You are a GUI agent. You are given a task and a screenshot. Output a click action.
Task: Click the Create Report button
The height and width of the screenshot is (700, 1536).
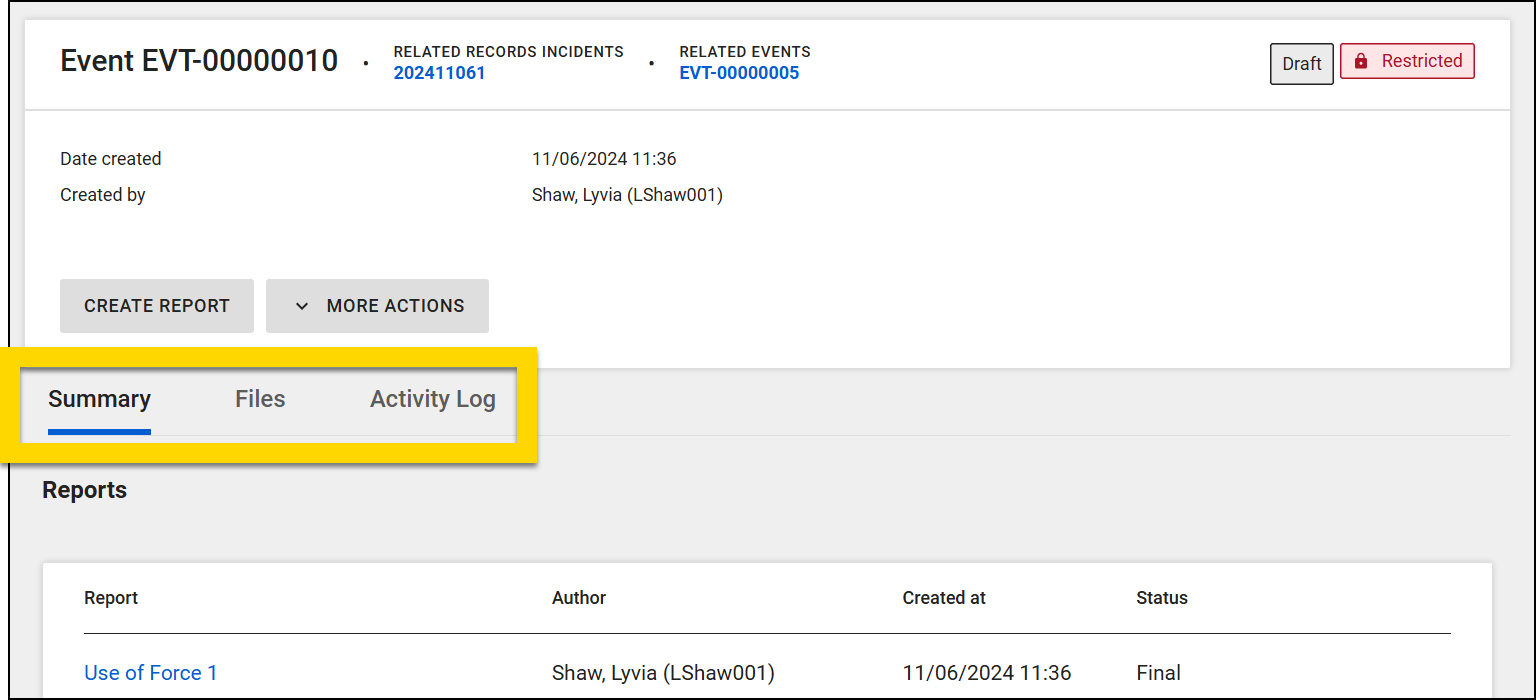(x=156, y=305)
